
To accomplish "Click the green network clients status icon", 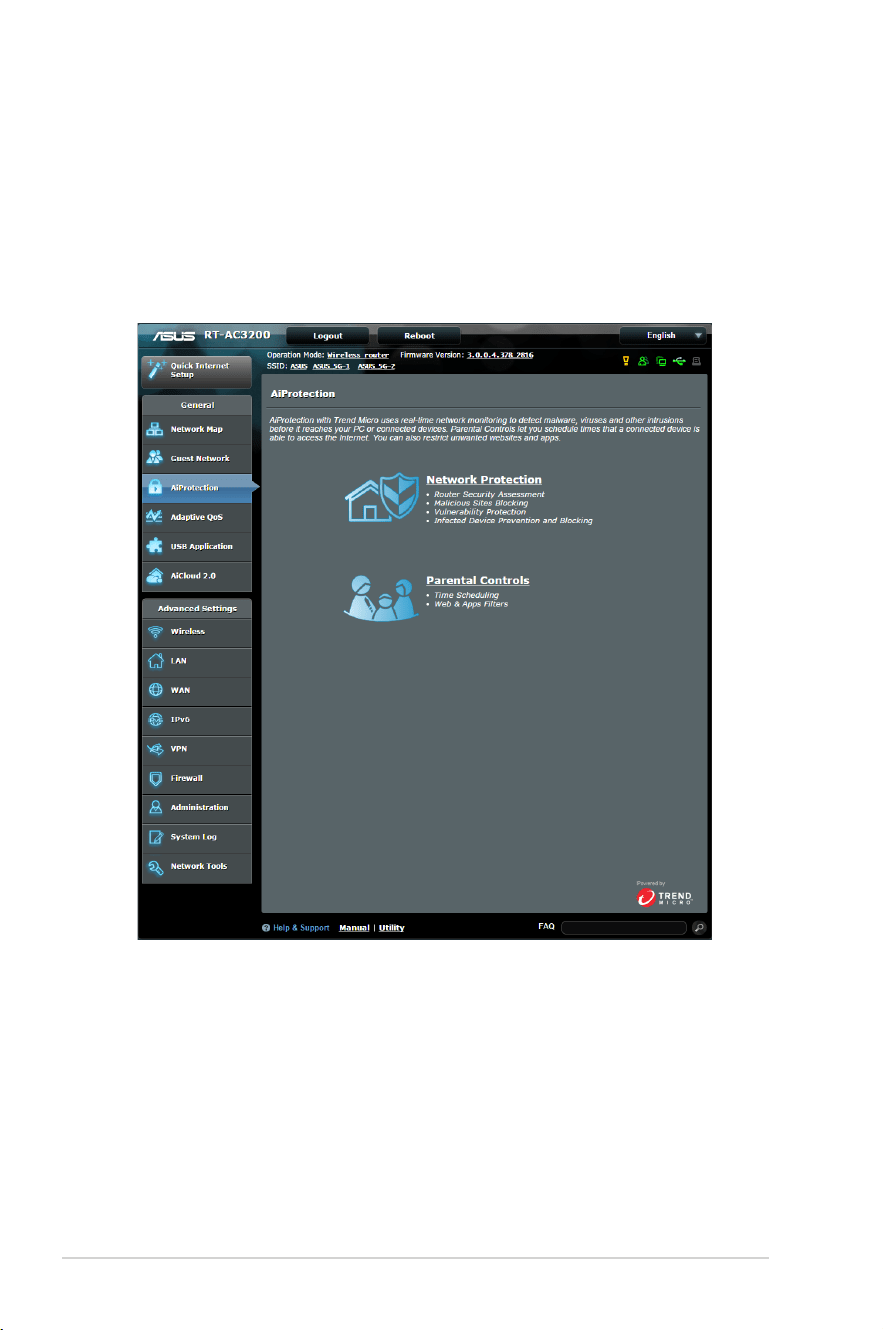I will coord(661,361).
